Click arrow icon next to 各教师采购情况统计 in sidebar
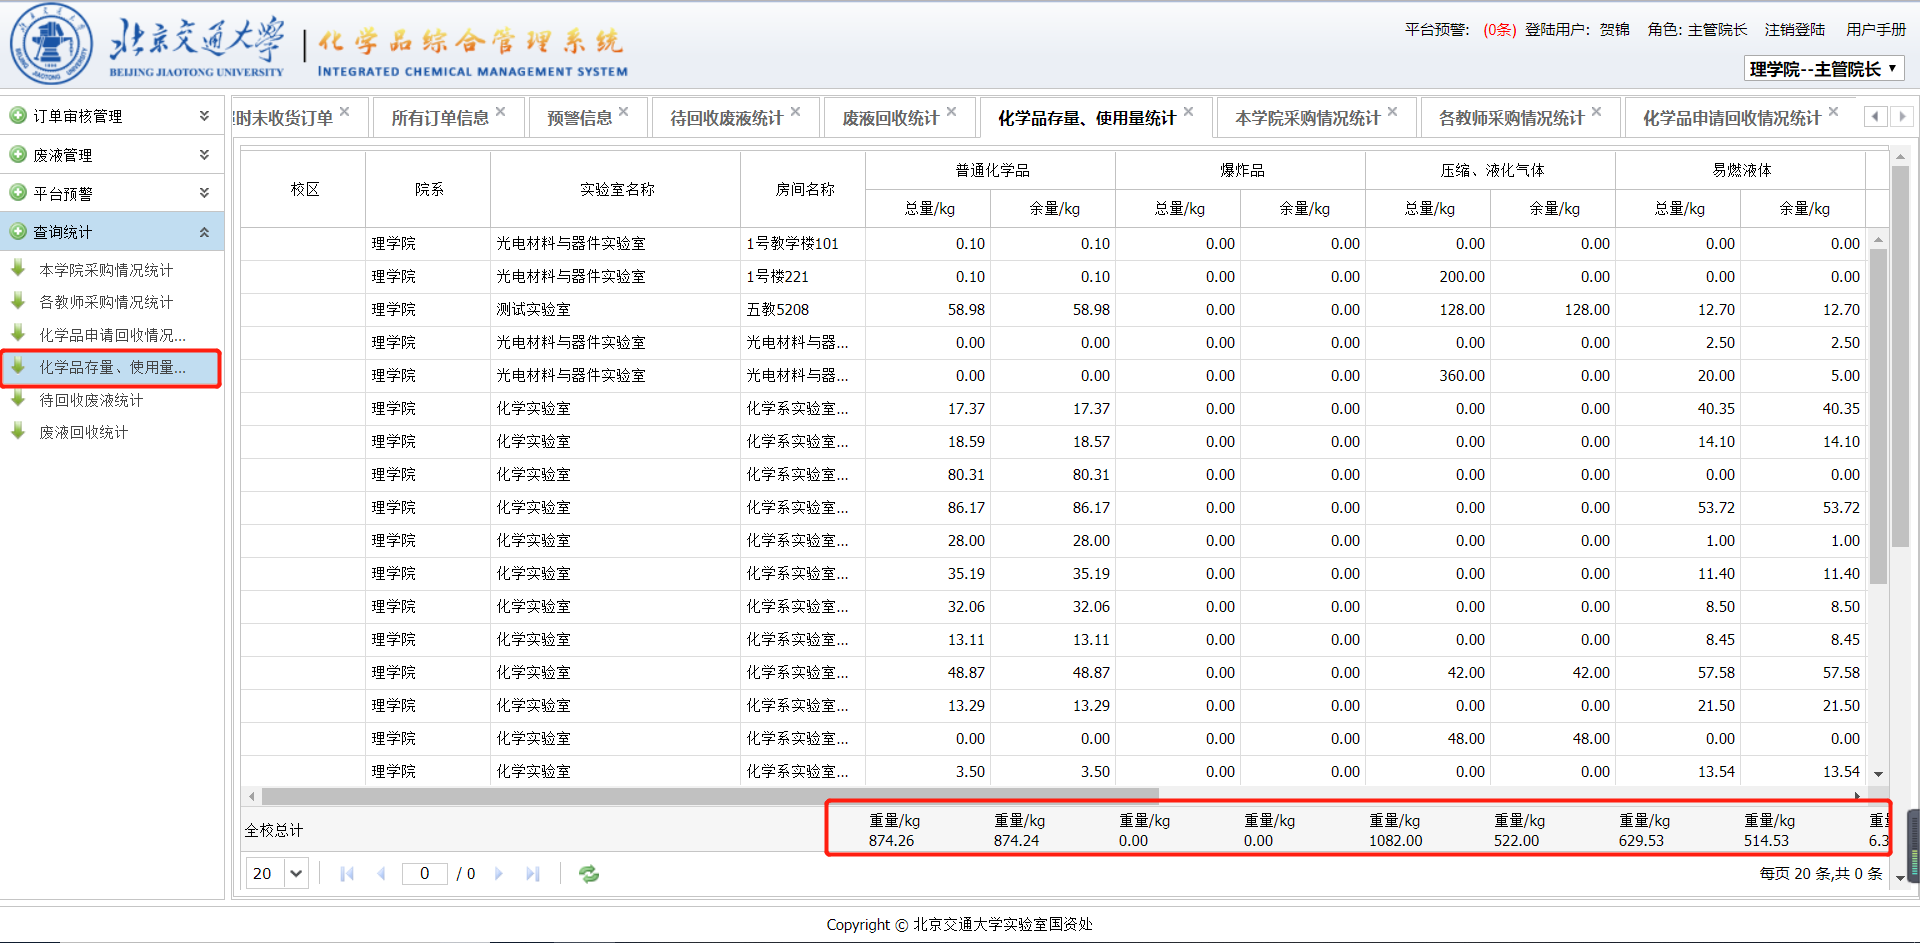 click(x=18, y=301)
